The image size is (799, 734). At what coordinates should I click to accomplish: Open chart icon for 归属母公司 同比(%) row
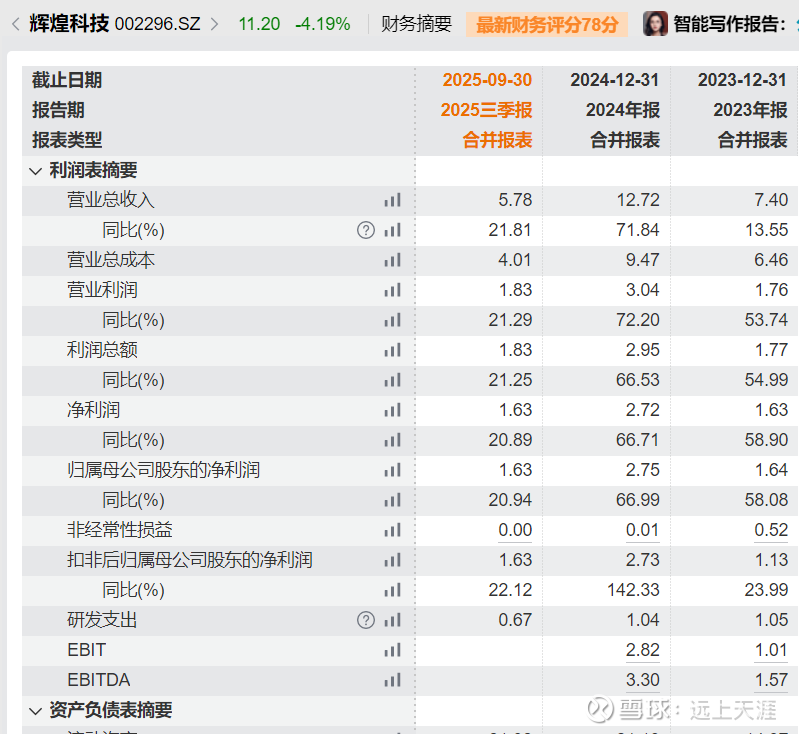click(x=392, y=500)
